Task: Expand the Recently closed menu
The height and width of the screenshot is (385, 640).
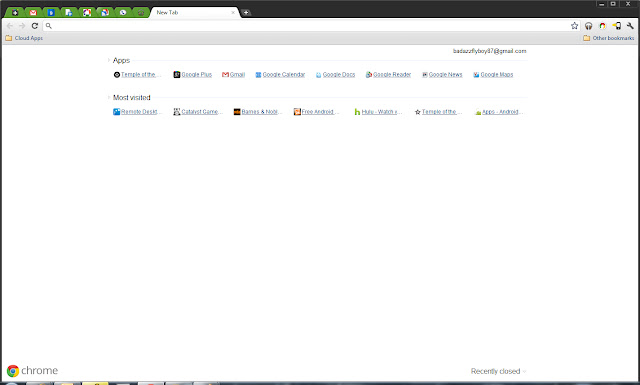Action: pyautogui.click(x=498, y=371)
